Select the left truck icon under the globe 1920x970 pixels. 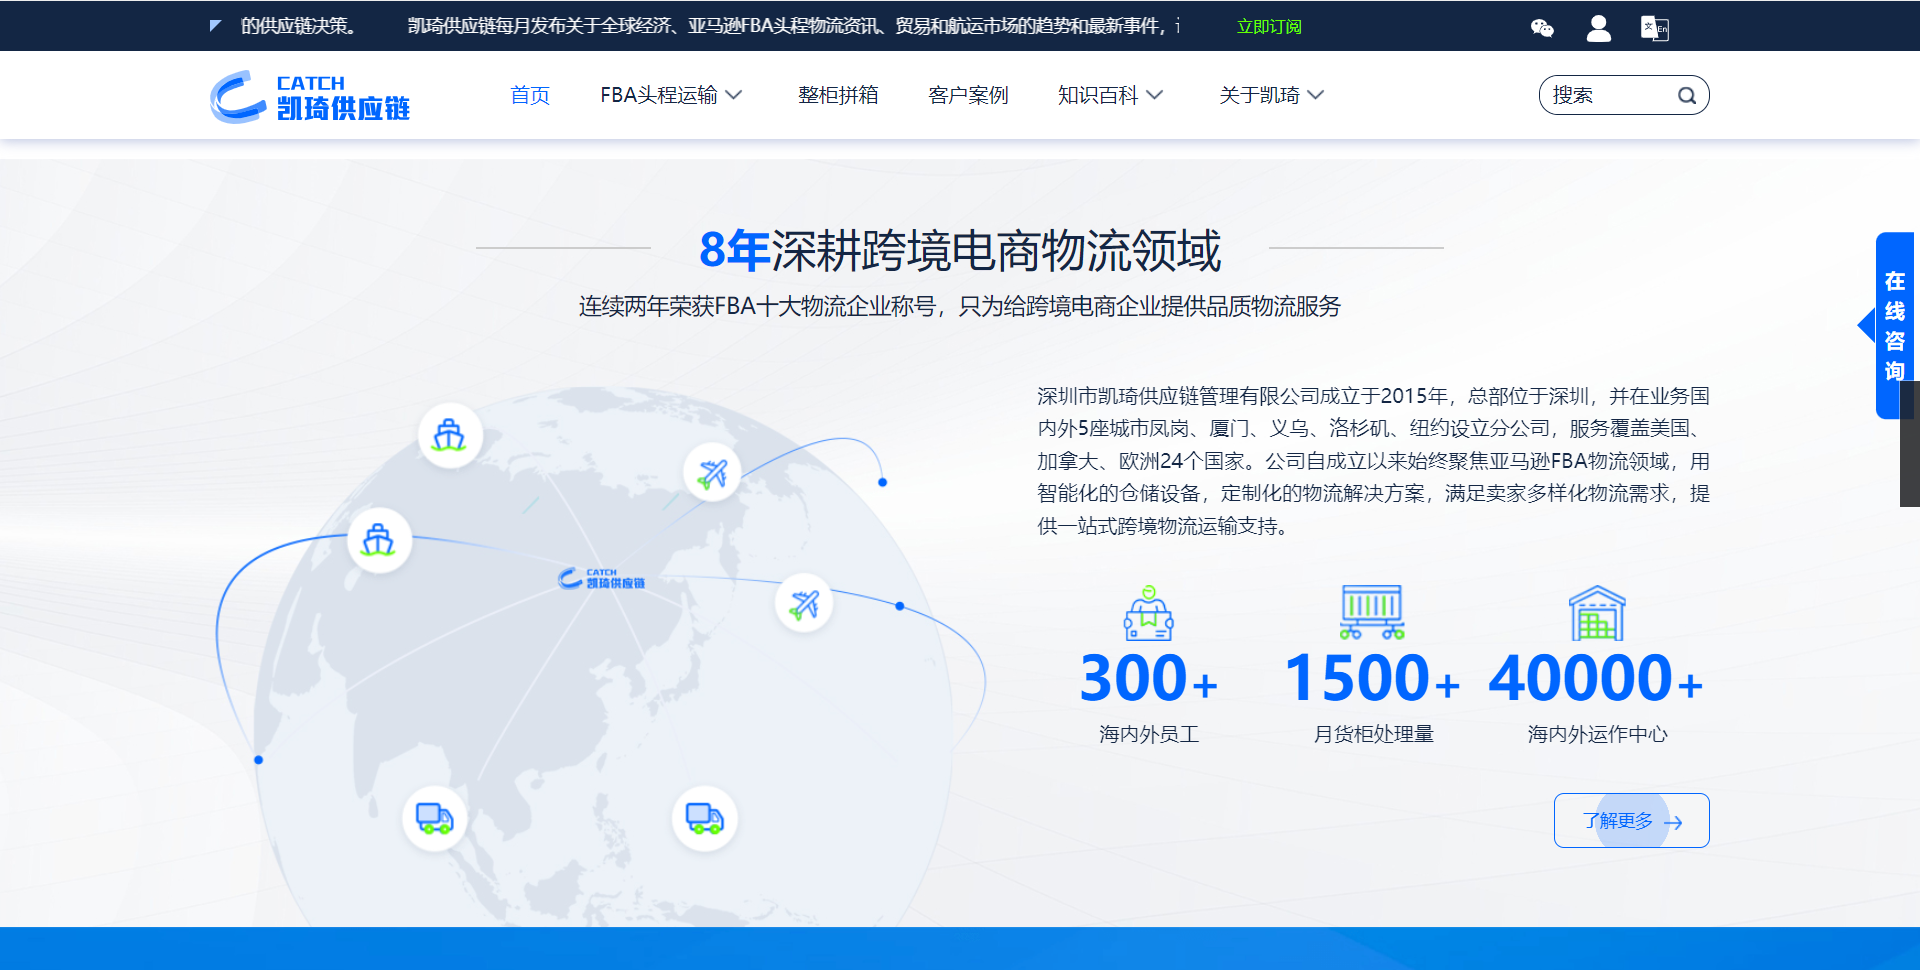coord(434,818)
